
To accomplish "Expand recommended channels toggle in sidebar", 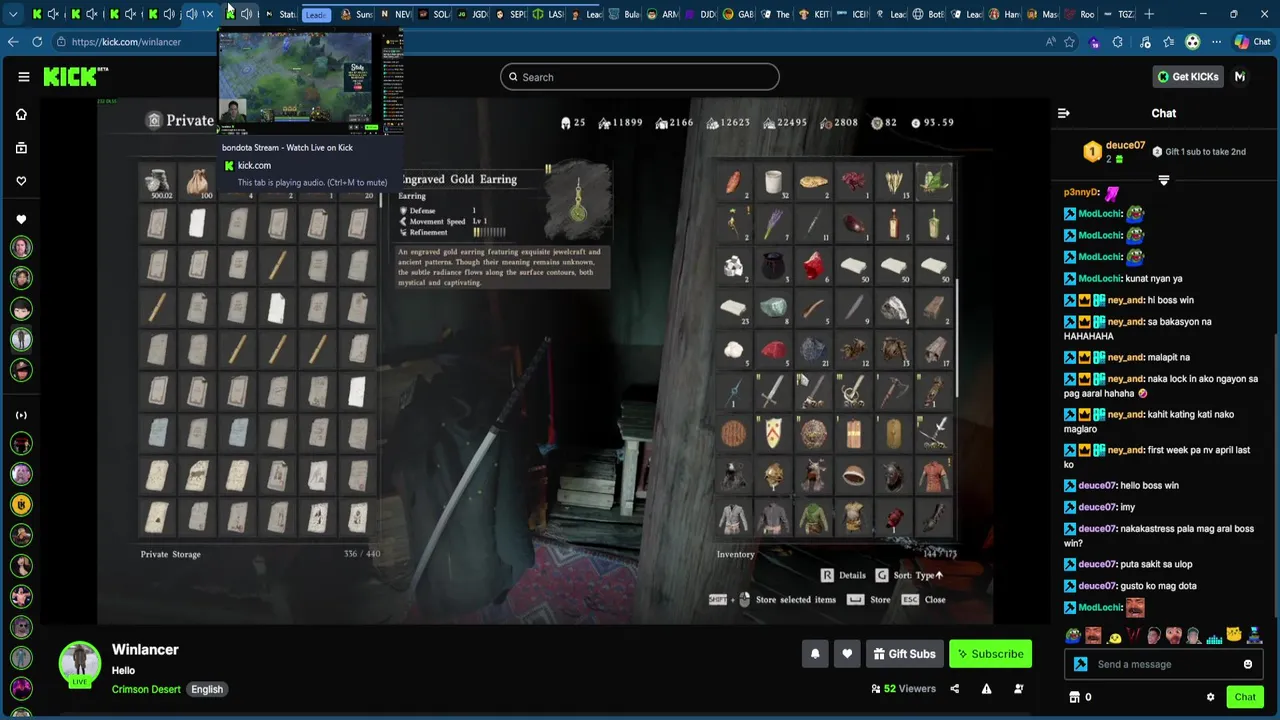I will (x=21, y=415).
